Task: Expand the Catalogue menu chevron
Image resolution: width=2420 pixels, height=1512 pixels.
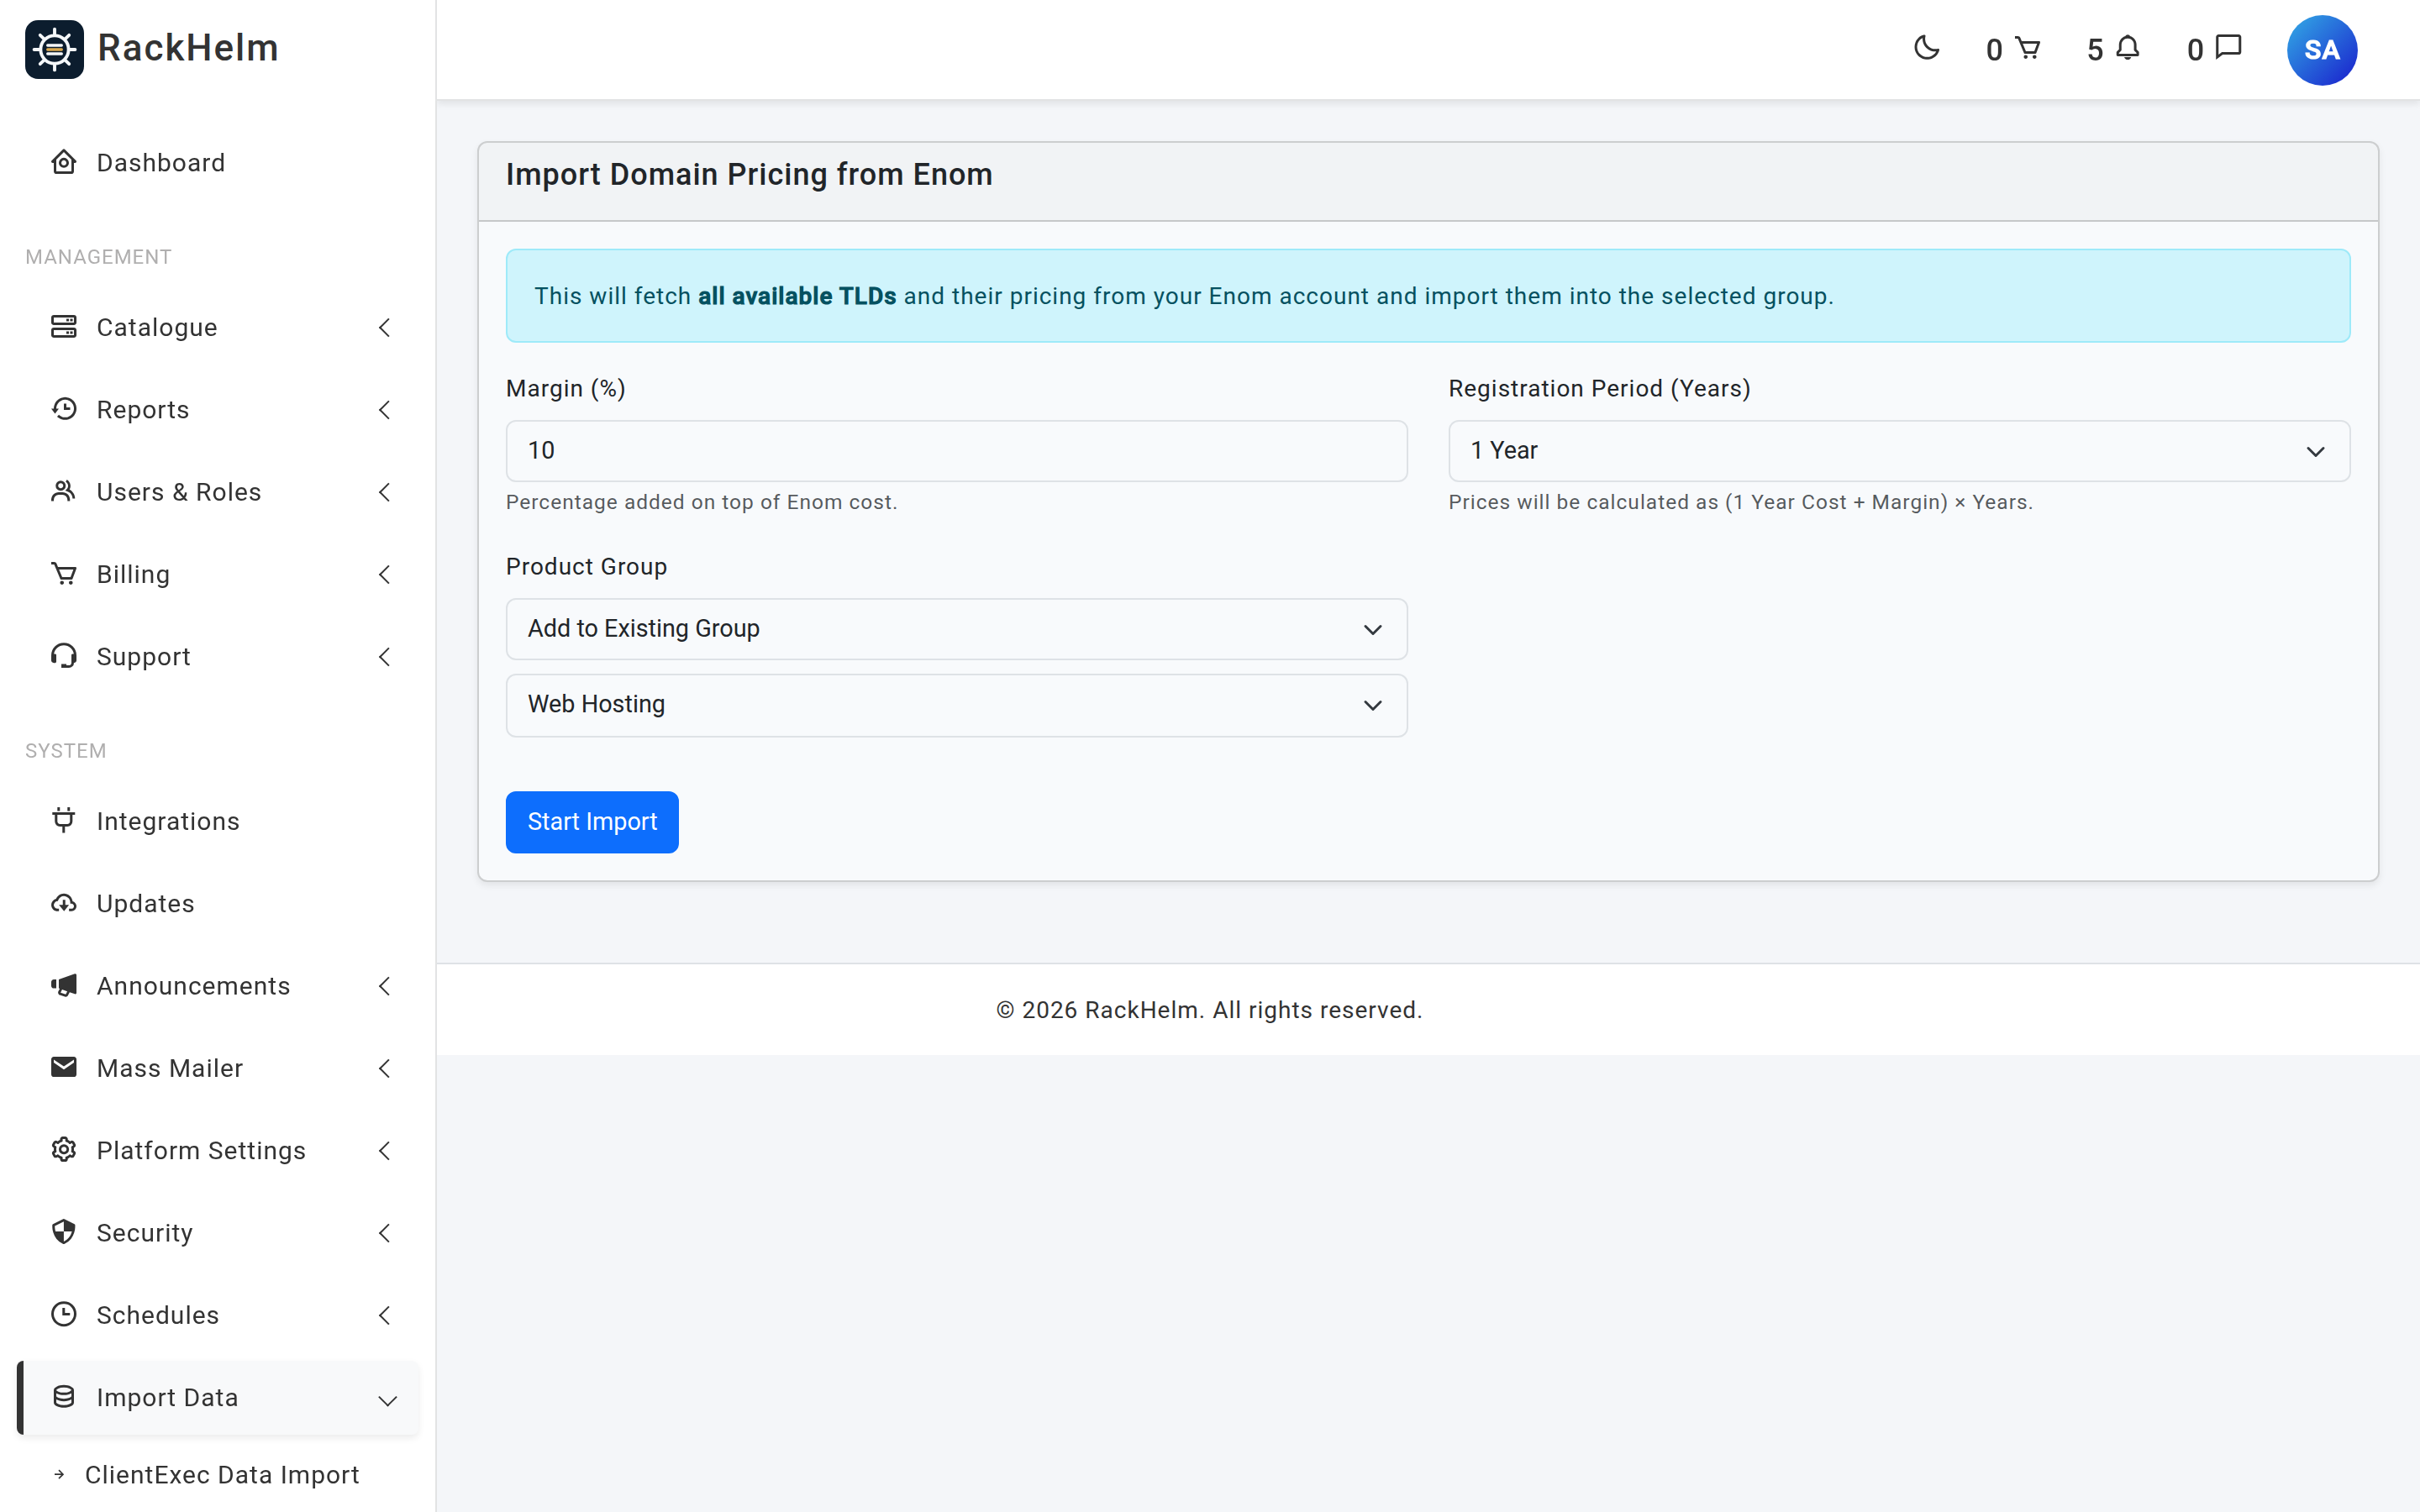Action: (x=385, y=328)
